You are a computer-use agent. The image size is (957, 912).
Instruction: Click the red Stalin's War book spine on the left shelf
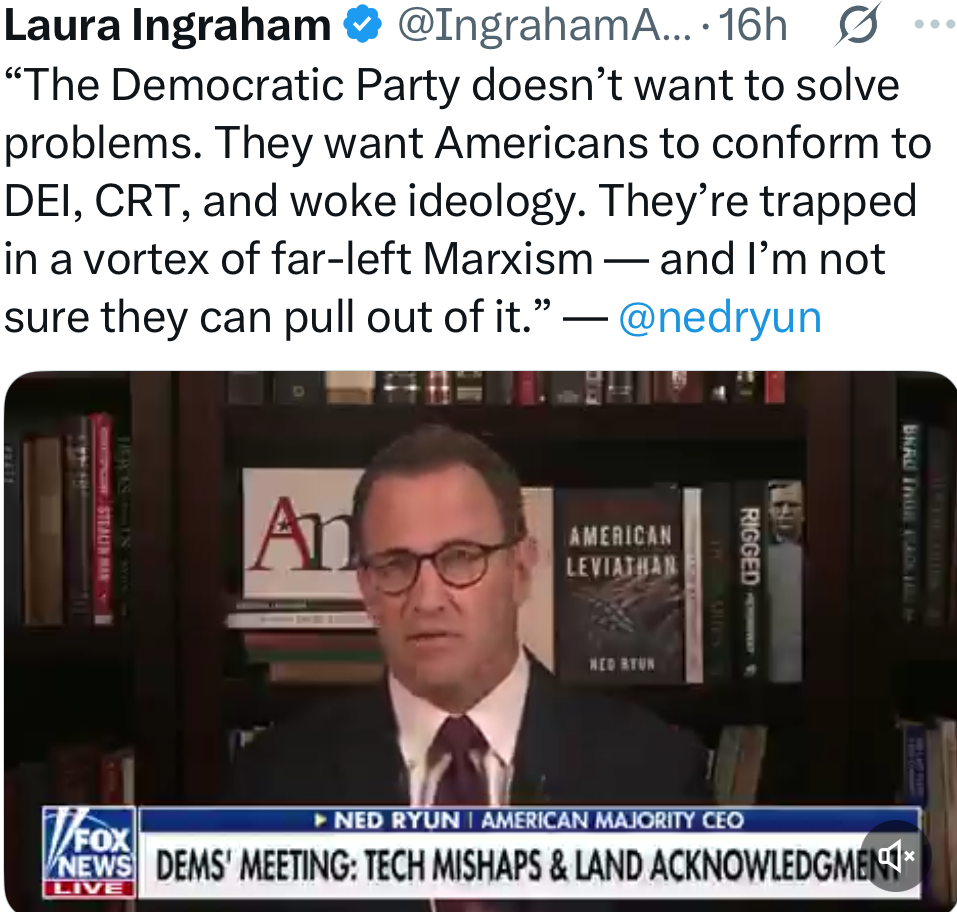pyautogui.click(x=103, y=519)
